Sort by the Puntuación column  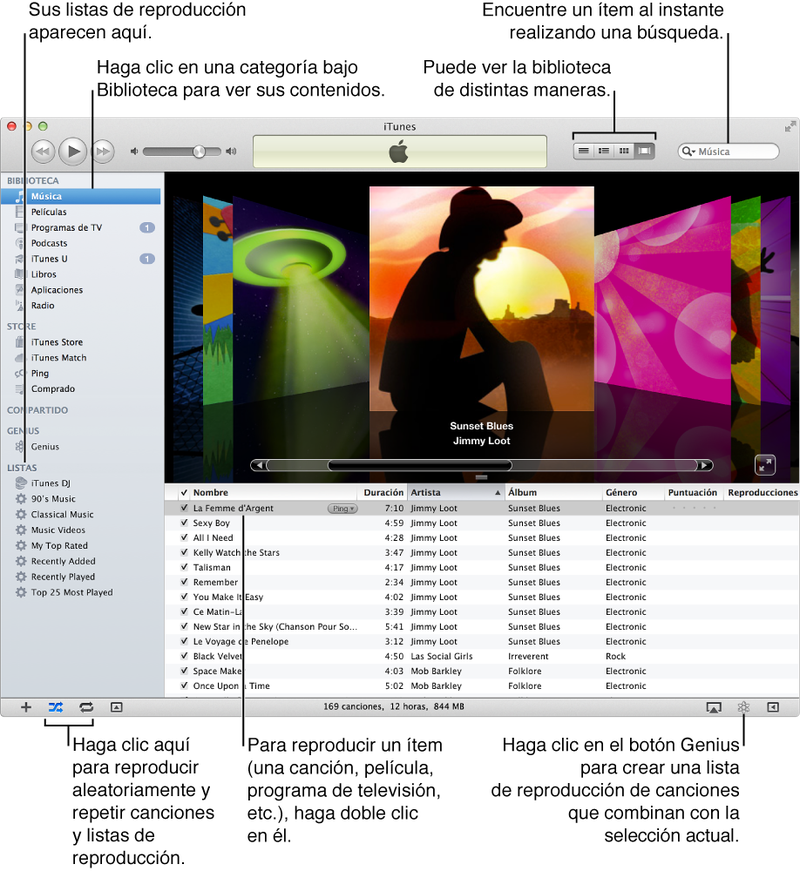coord(693,492)
